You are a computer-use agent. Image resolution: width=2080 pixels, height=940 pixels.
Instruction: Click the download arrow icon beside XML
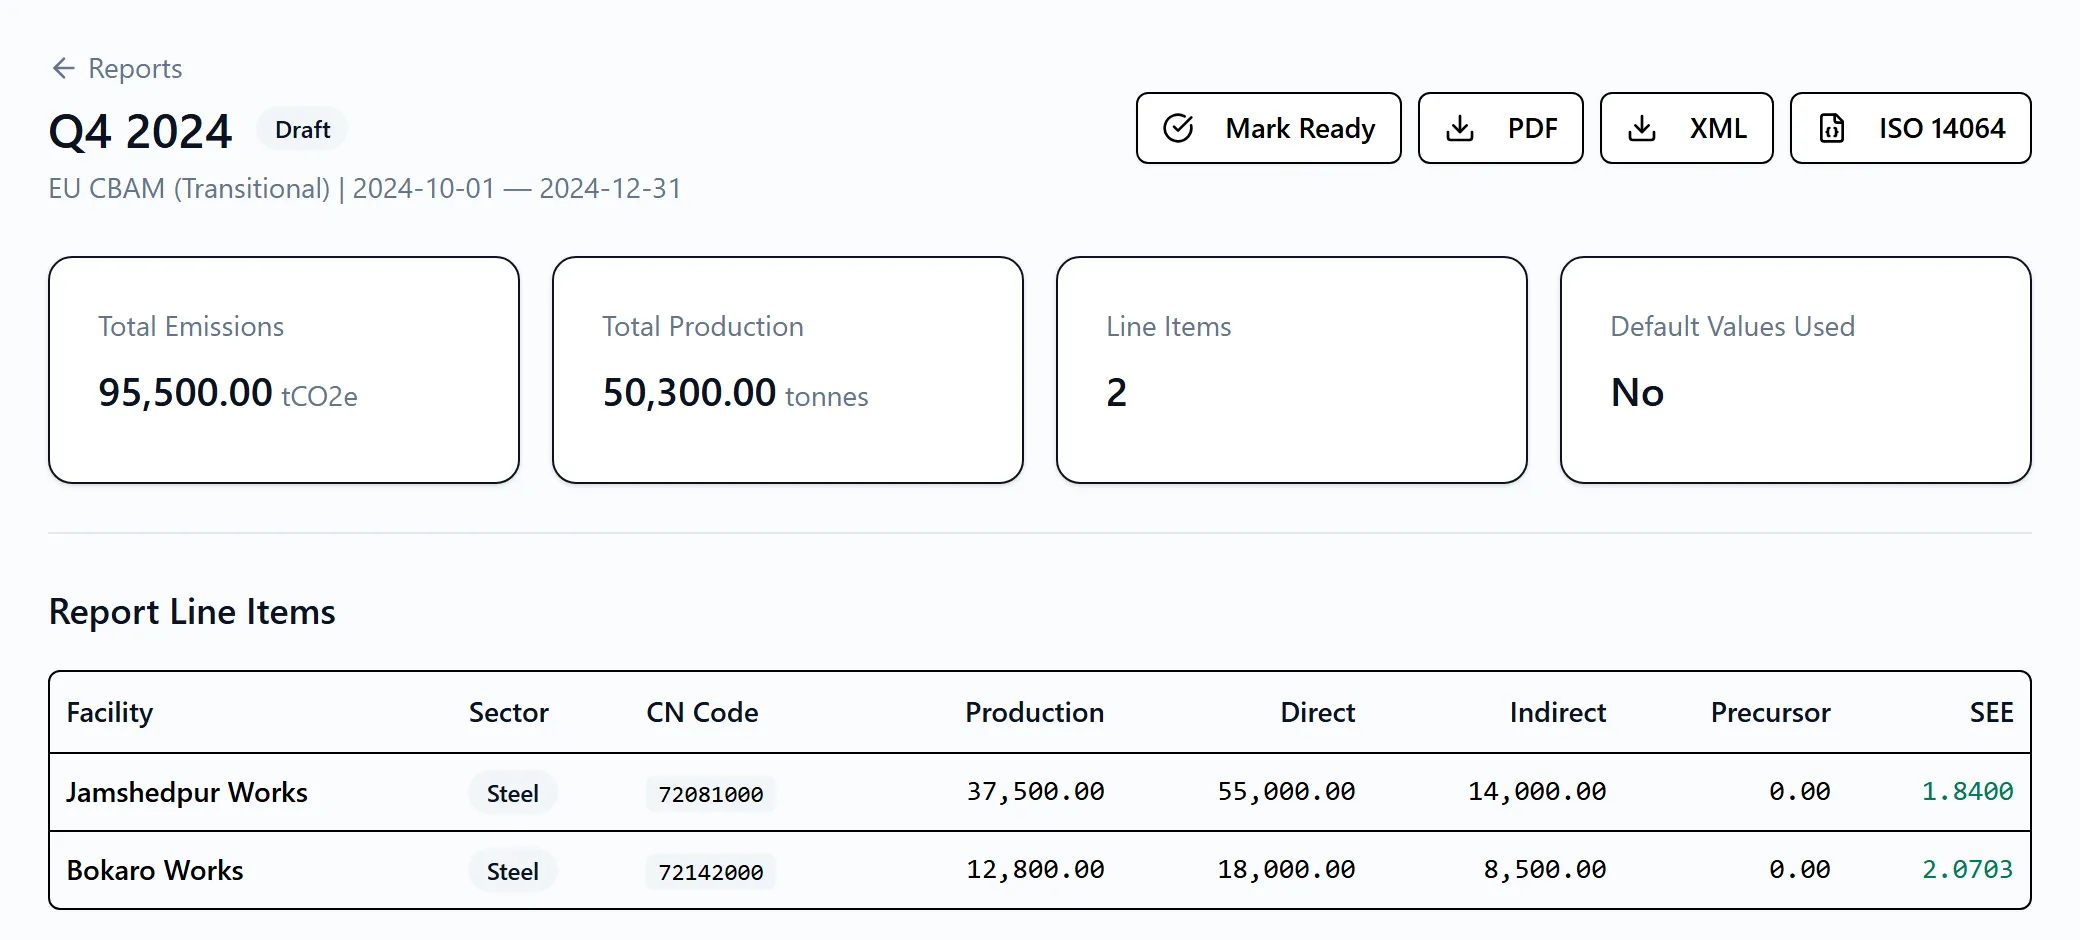coord(1642,128)
